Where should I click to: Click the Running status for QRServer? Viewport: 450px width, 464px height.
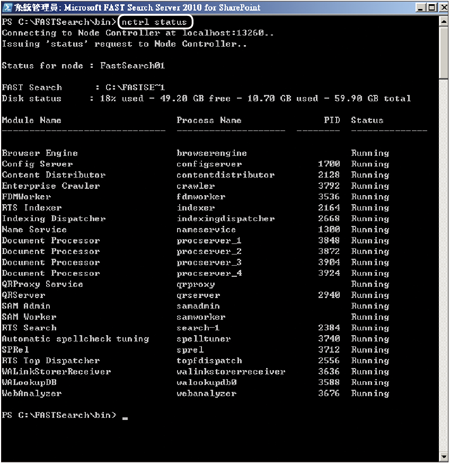tap(370, 295)
